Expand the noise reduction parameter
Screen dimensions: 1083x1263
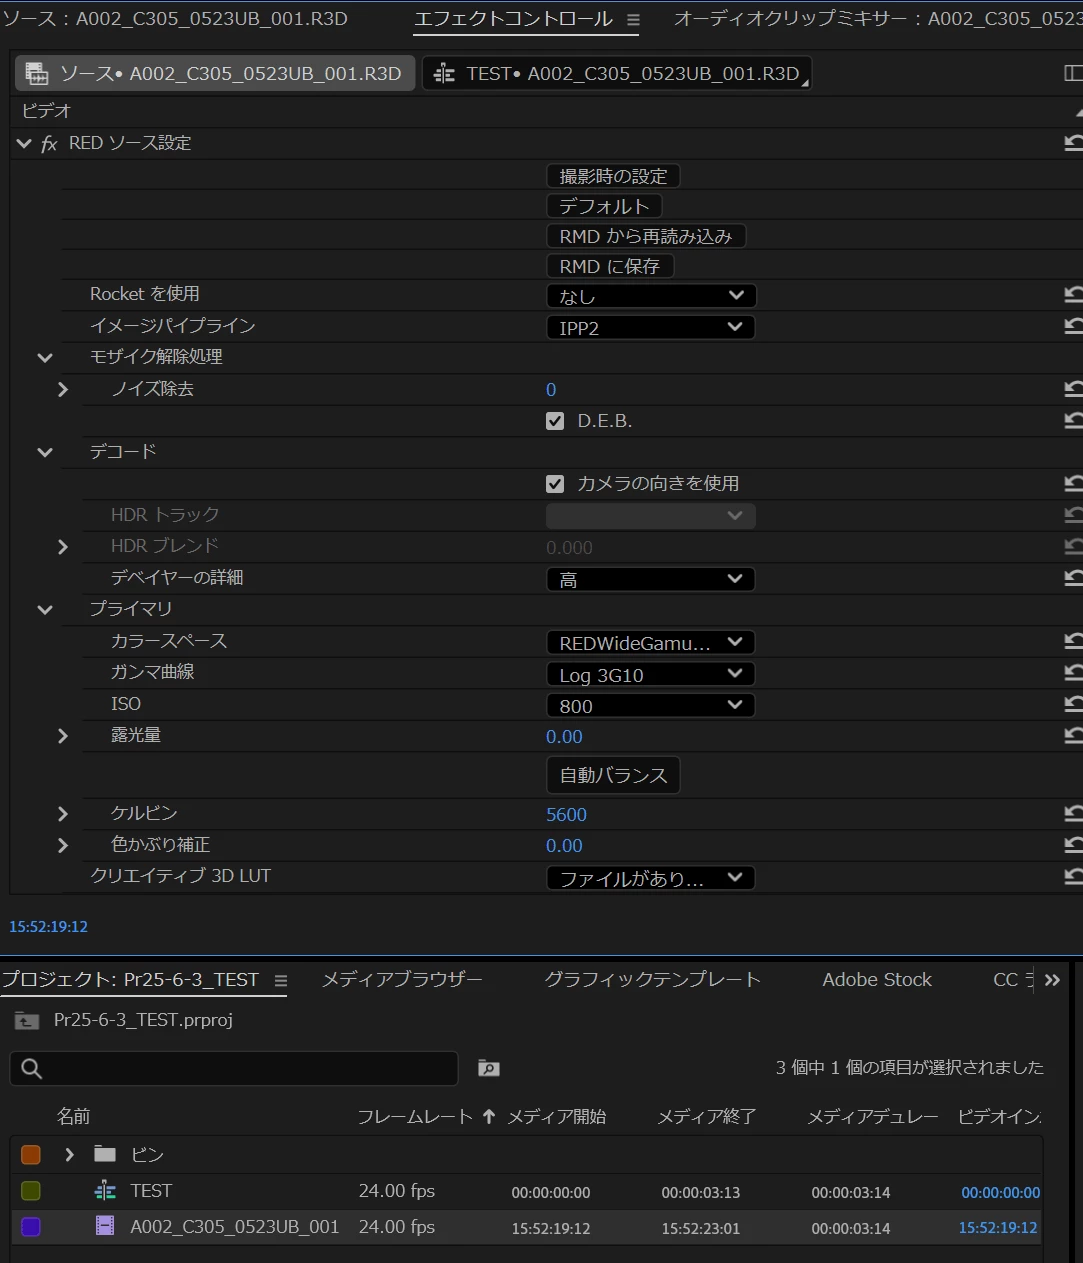coord(63,389)
